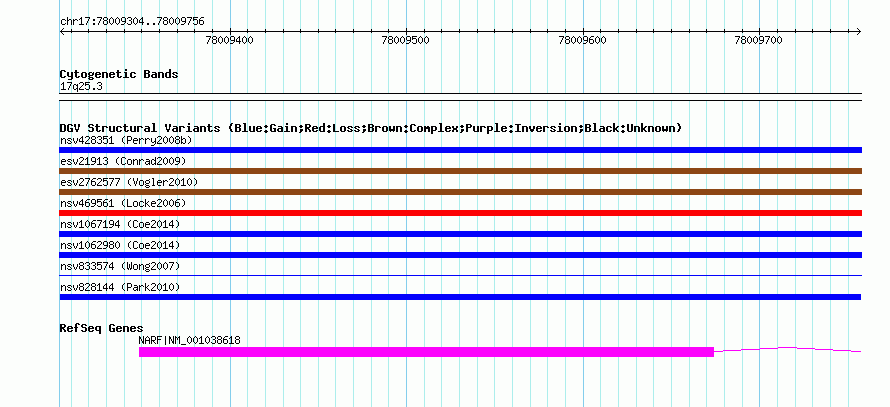Click the blue bar under nsv1067194
The height and width of the screenshot is (407, 890).
[460, 234]
